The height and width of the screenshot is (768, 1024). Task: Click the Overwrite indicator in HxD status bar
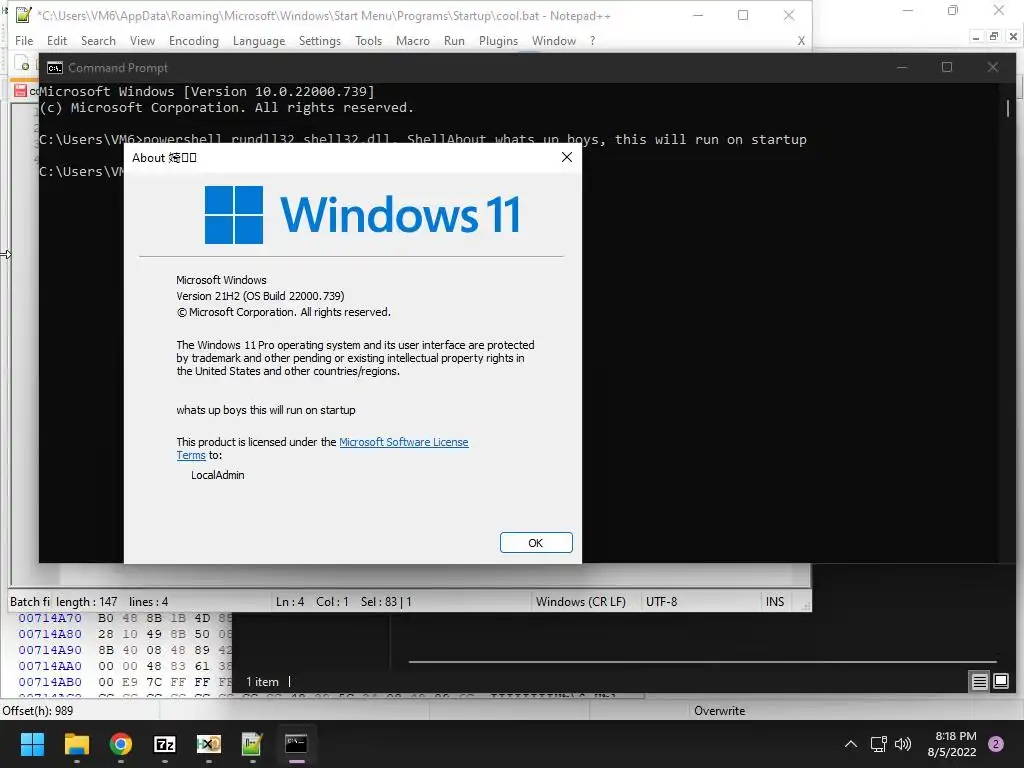[719, 711]
